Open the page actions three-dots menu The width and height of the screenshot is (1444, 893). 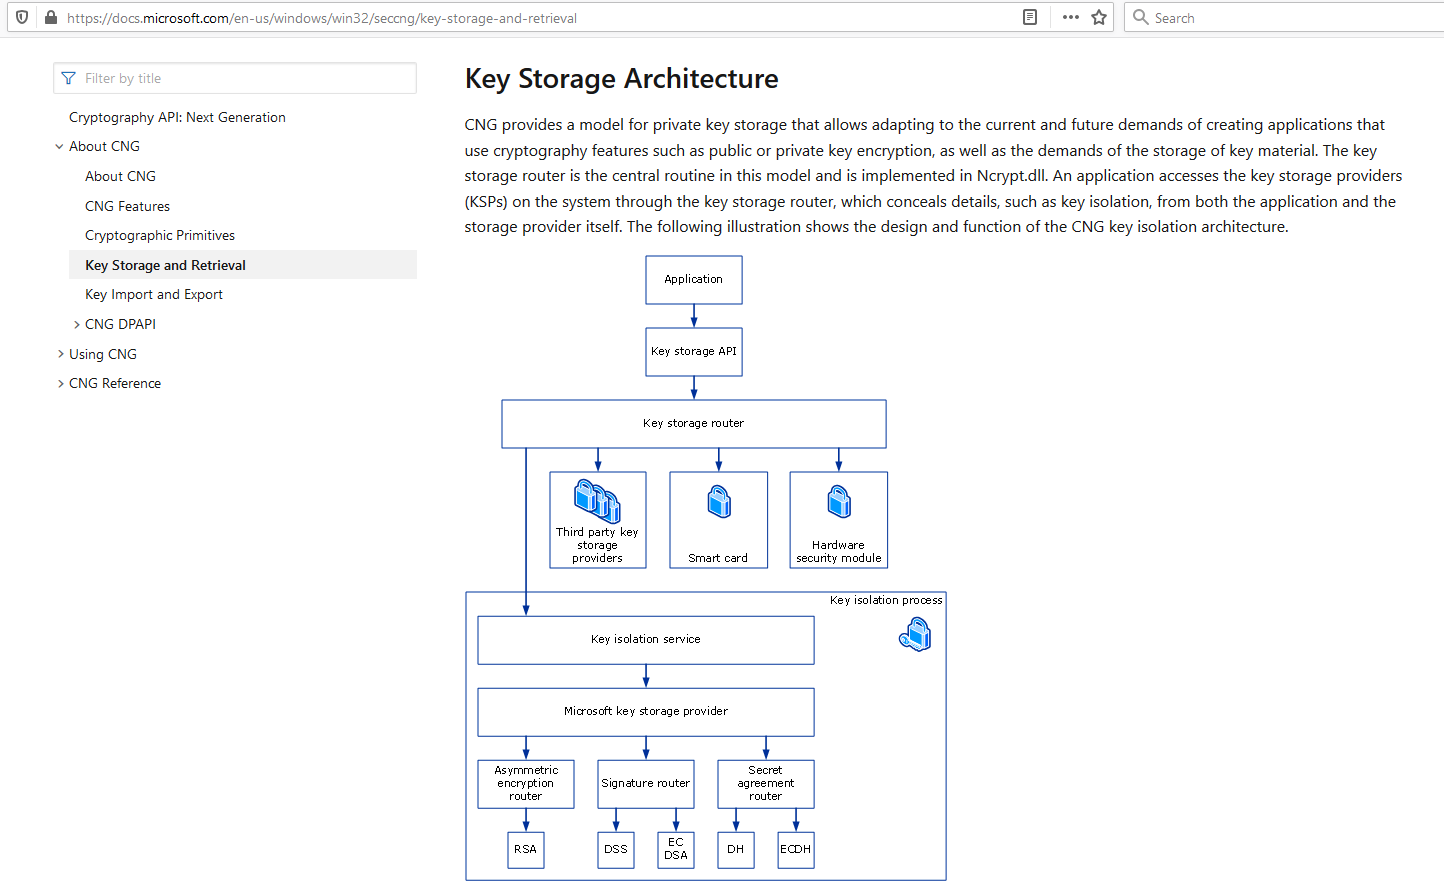click(x=1071, y=17)
